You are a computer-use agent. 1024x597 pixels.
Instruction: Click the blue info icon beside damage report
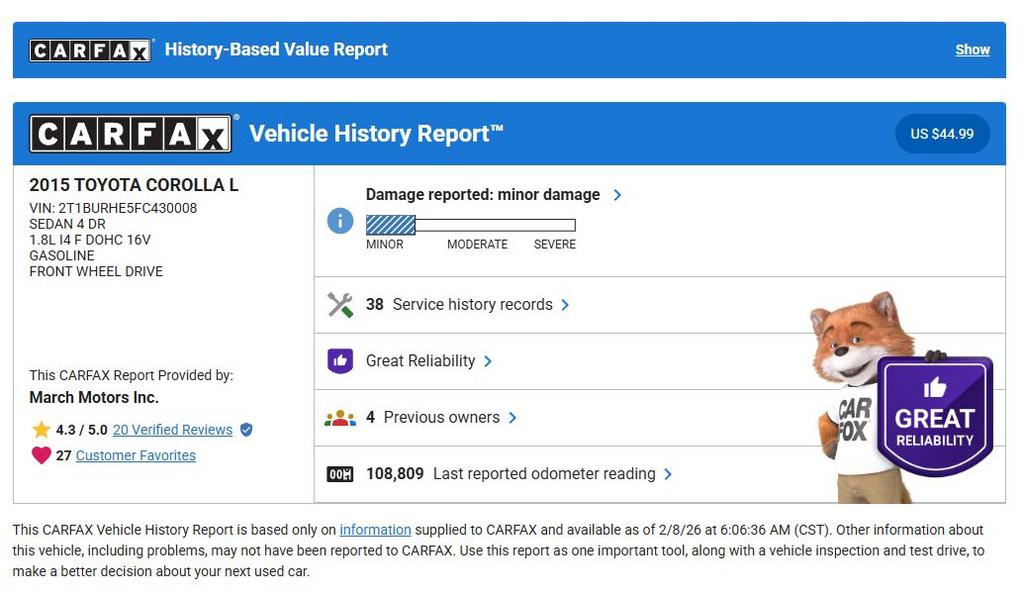(x=340, y=221)
